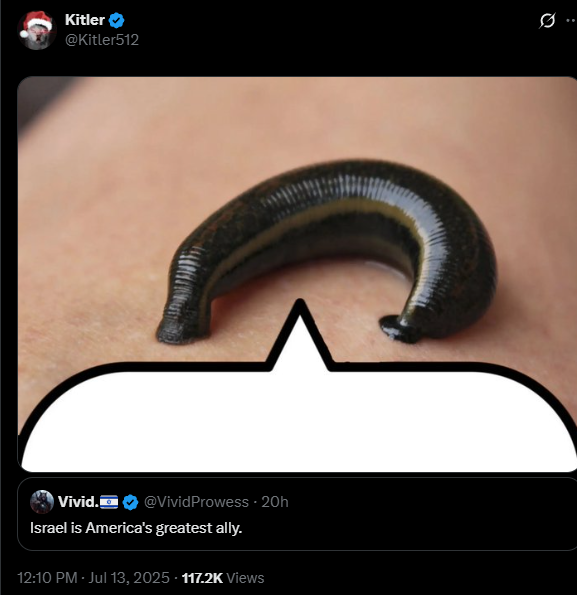Click the Grok slashed-circle icon
The height and width of the screenshot is (595, 577).
coord(547,20)
